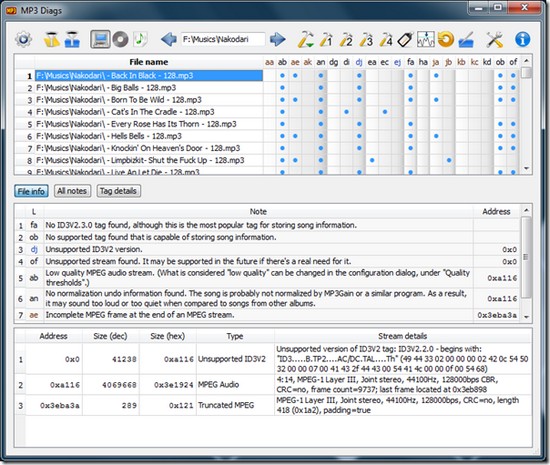Image resolution: width=550 pixels, height=465 pixels.
Task: Click the scroll-down arrow in notes panel
Action: point(526,316)
